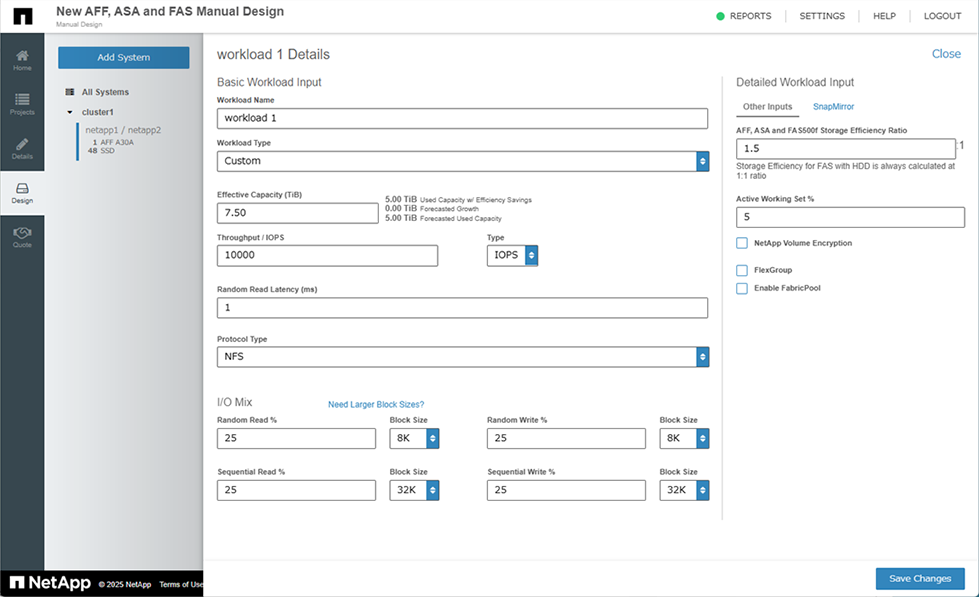Click the NetApp logo in top-left corner
Image resolution: width=979 pixels, height=597 pixels.
tap(22, 16)
